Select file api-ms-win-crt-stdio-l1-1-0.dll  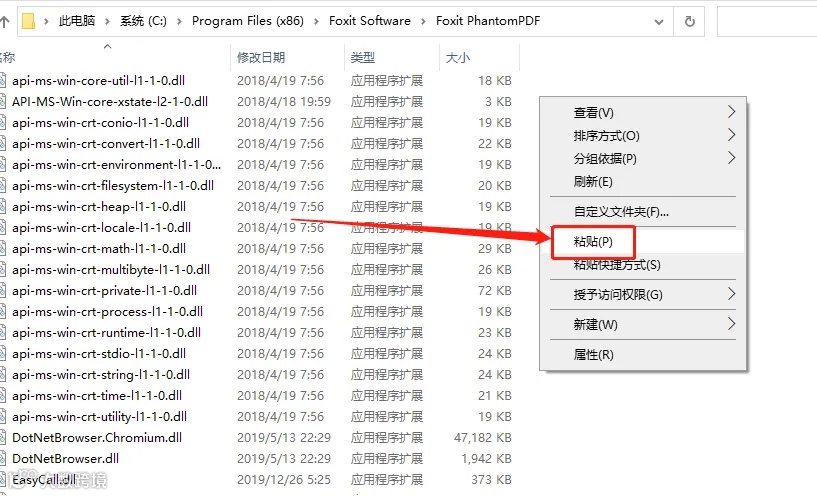click(x=99, y=354)
